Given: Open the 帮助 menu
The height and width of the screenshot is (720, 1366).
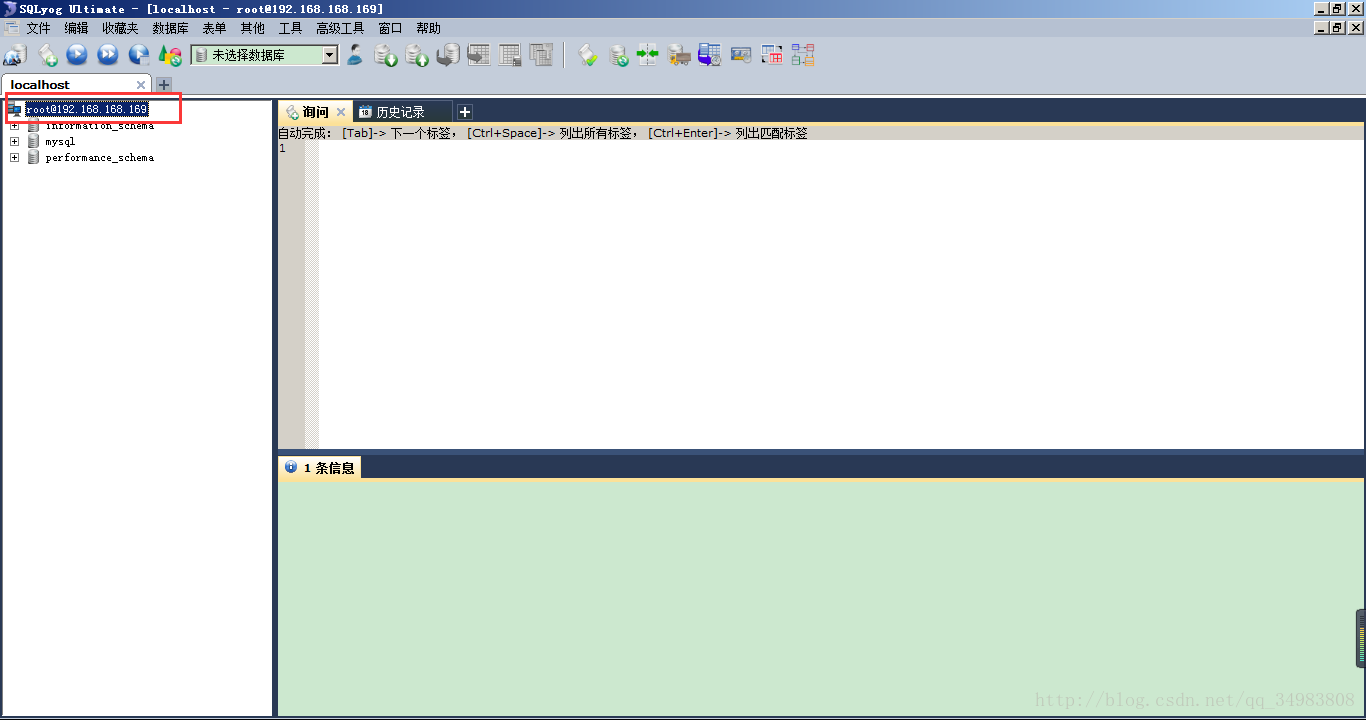Looking at the screenshot, I should pos(428,28).
